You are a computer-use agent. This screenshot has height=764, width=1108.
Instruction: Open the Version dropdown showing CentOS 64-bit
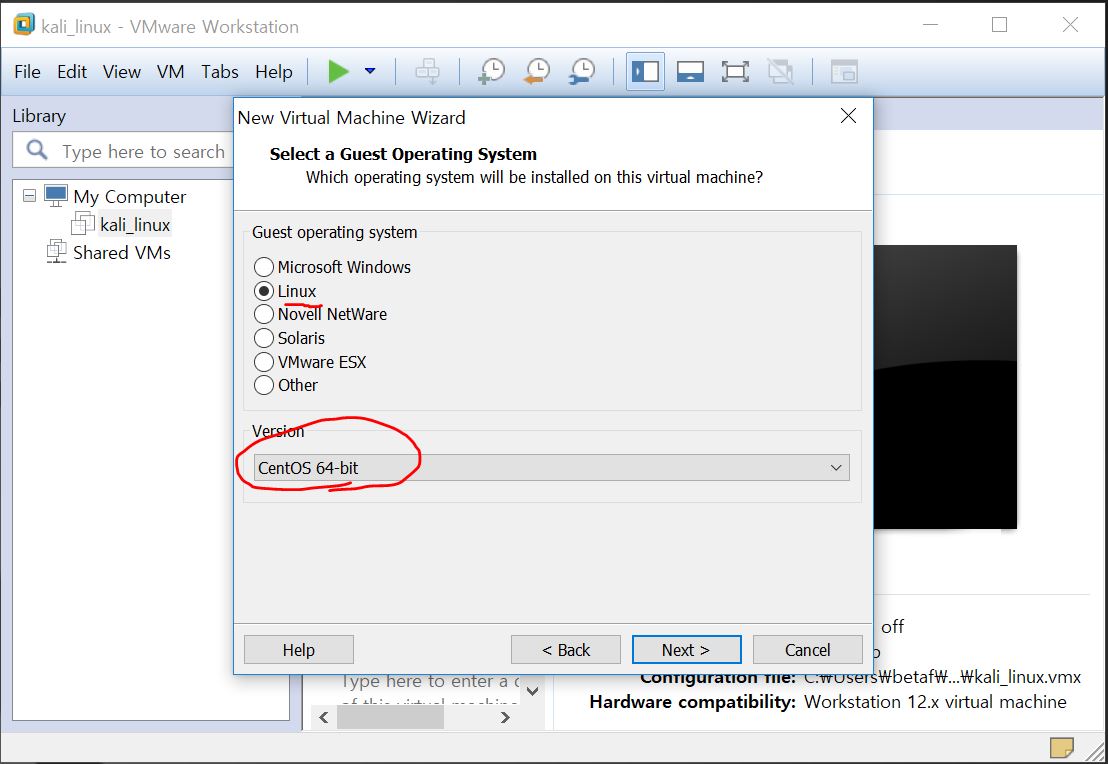[551, 468]
